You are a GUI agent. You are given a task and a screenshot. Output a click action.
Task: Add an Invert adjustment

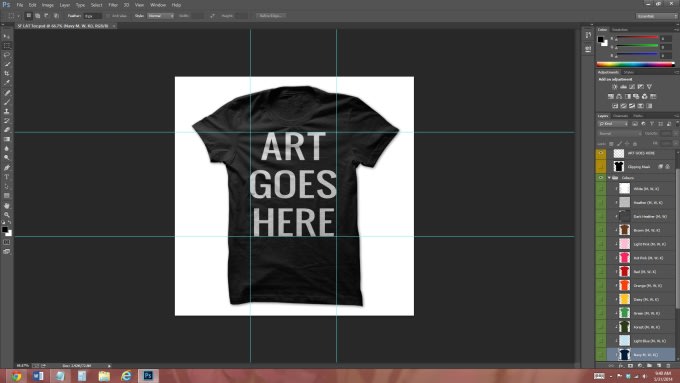615,106
